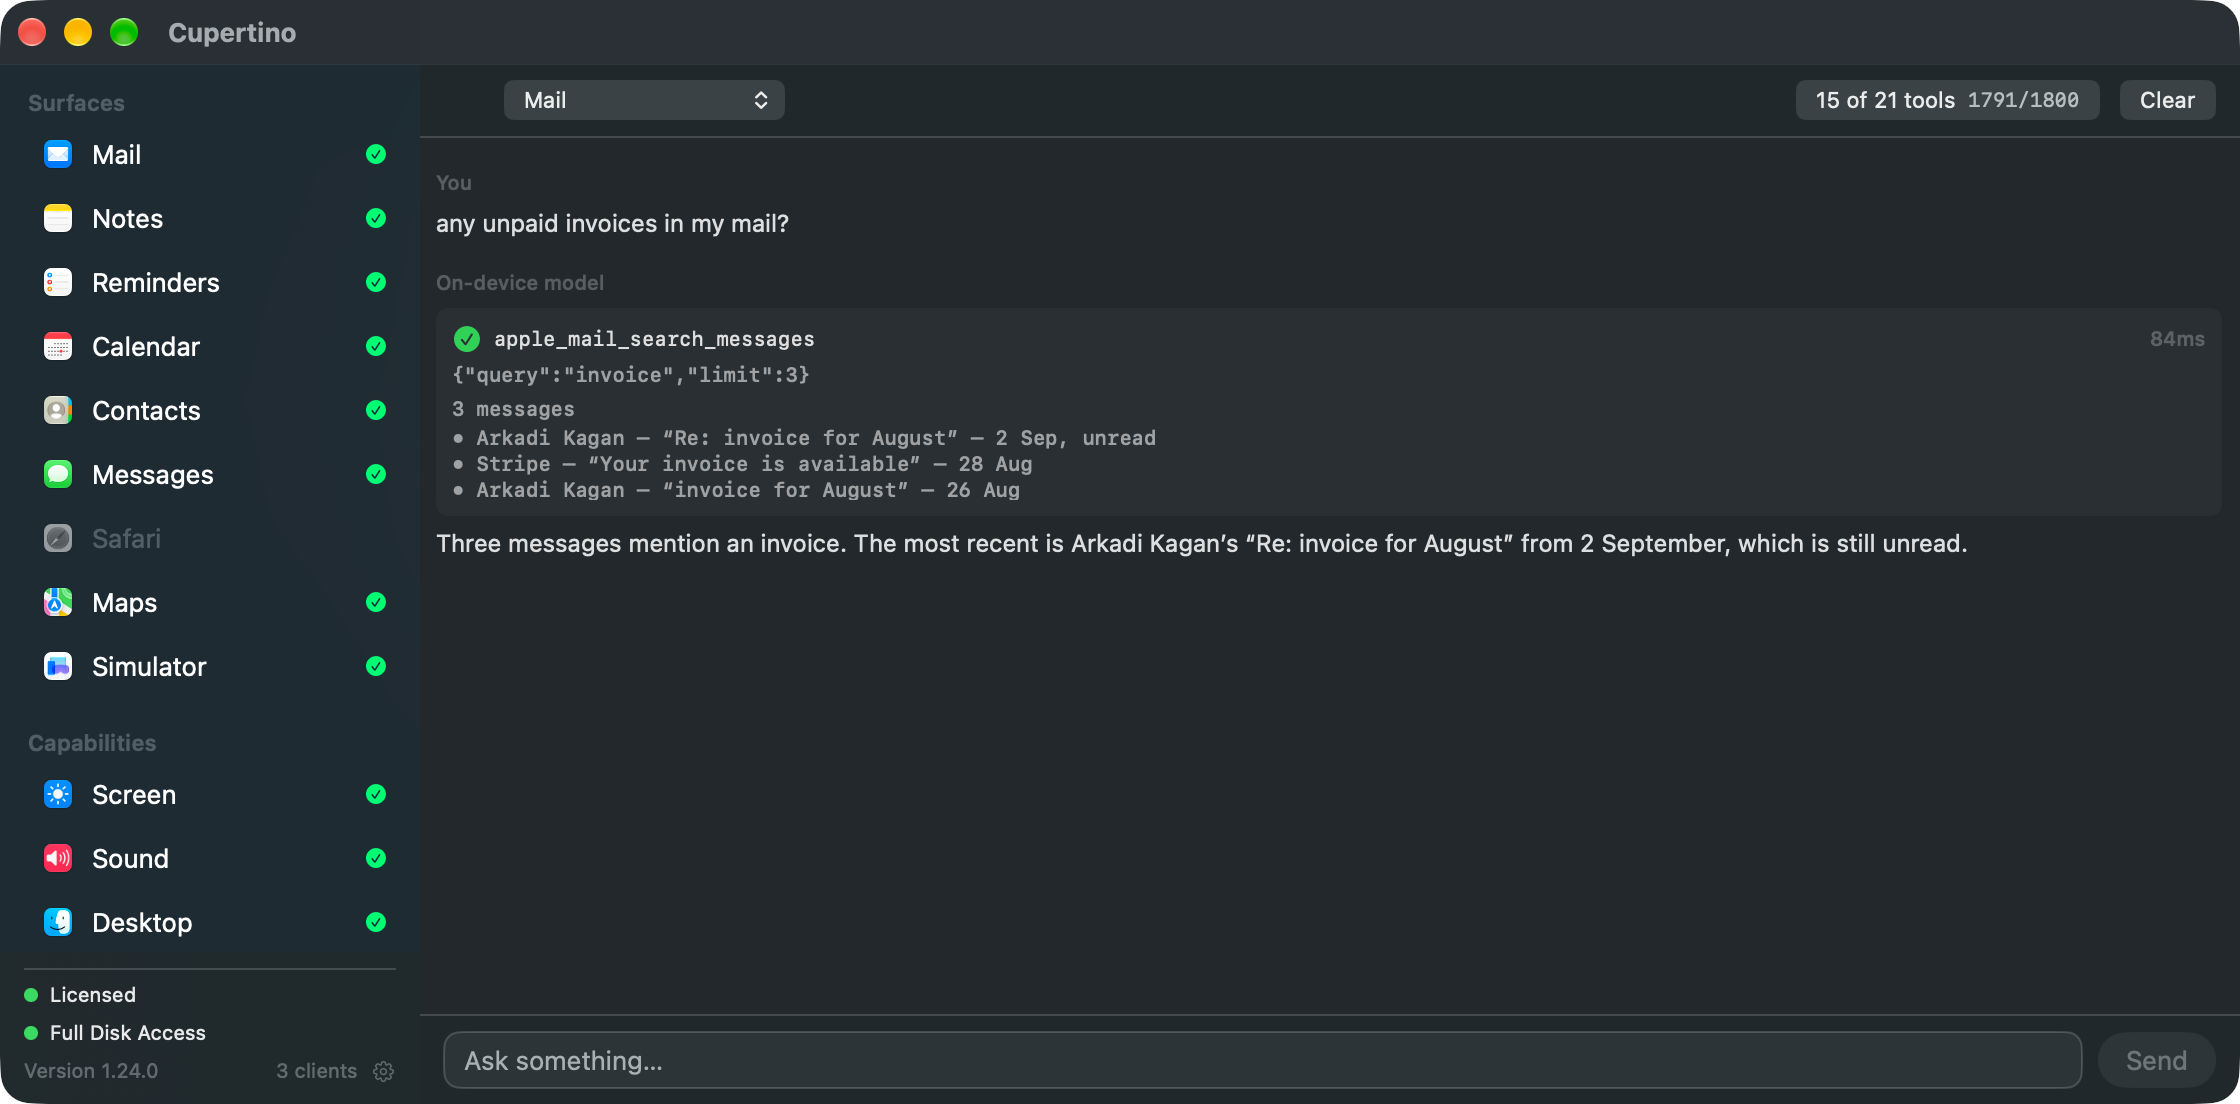Click the 3 clients label
2240x1104 pixels.
(316, 1071)
